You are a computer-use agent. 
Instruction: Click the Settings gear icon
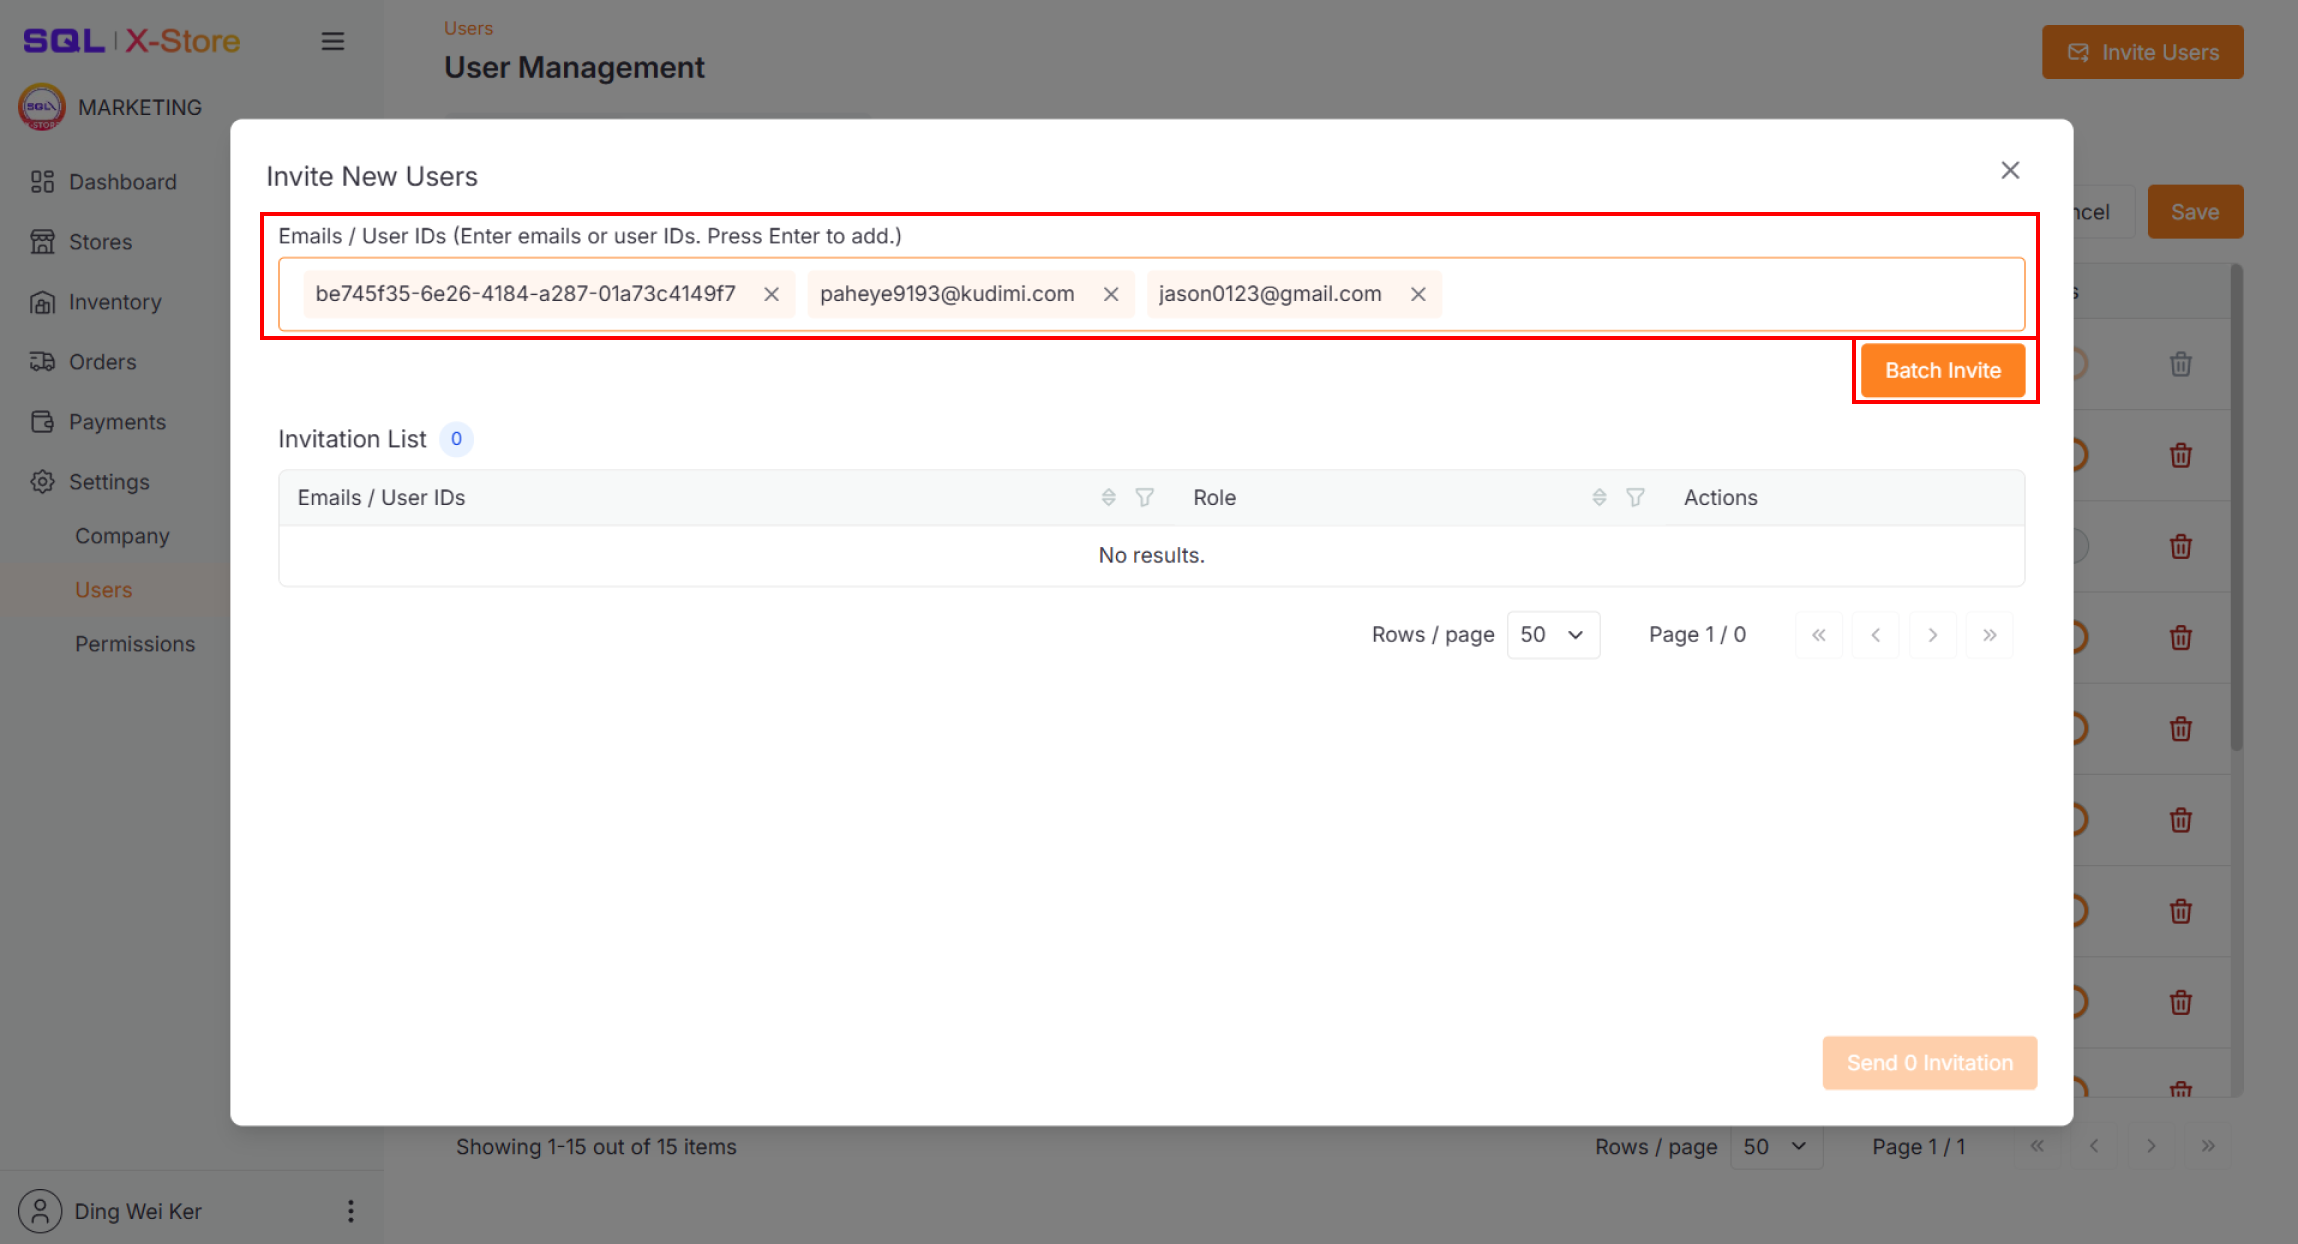[42, 481]
